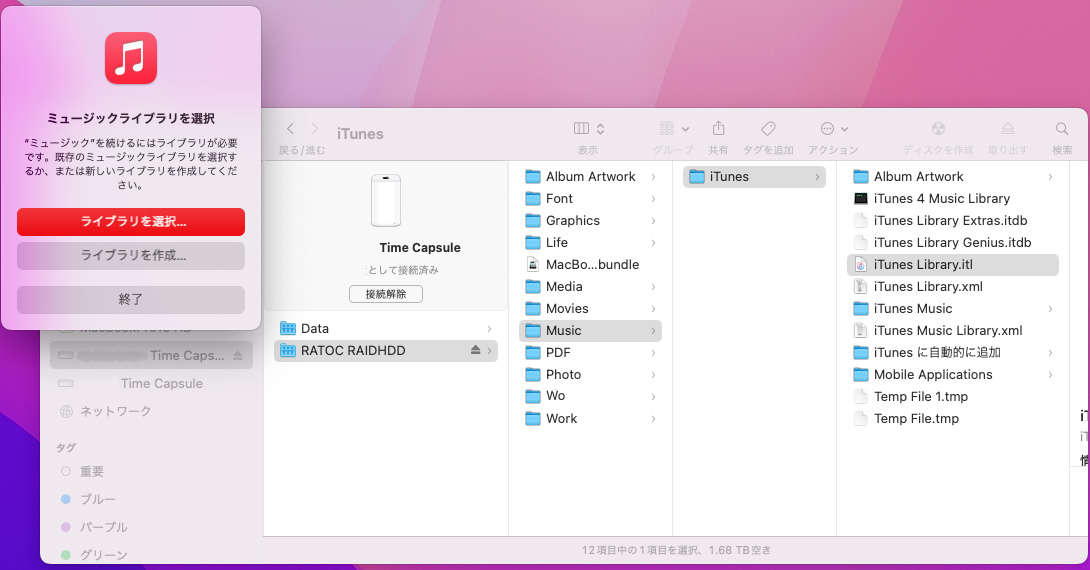The image size is (1090, 570).
Task: Click the Music app icon in the dialog
Action: pyautogui.click(x=131, y=58)
